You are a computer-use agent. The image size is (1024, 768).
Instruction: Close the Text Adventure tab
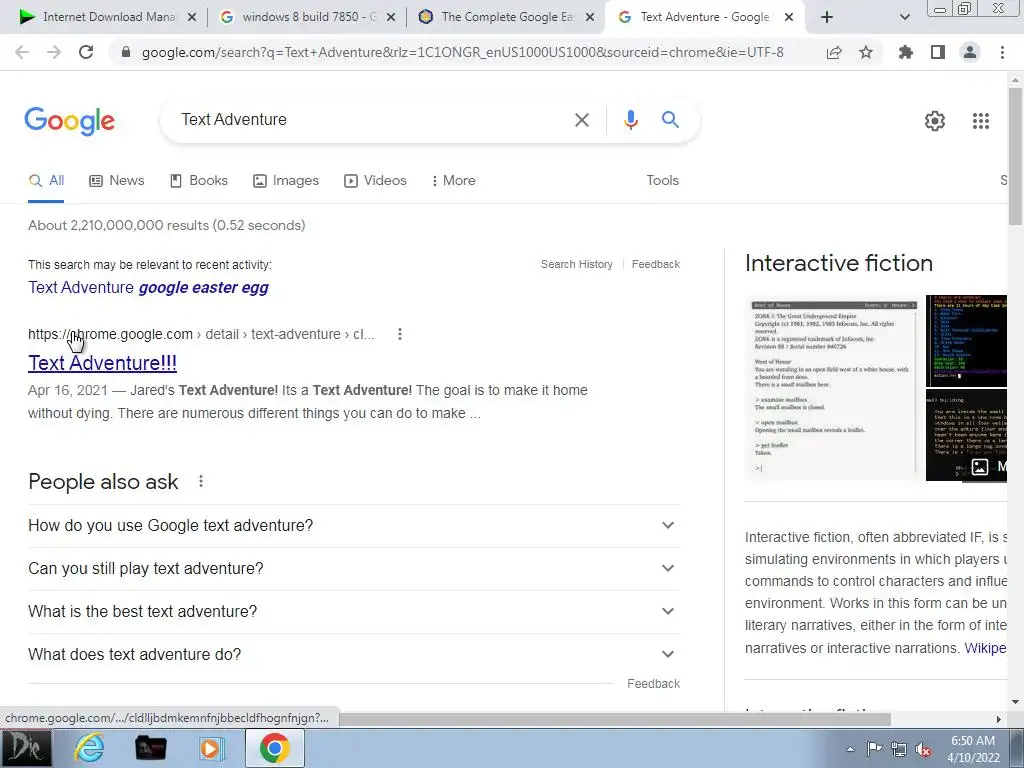(789, 17)
